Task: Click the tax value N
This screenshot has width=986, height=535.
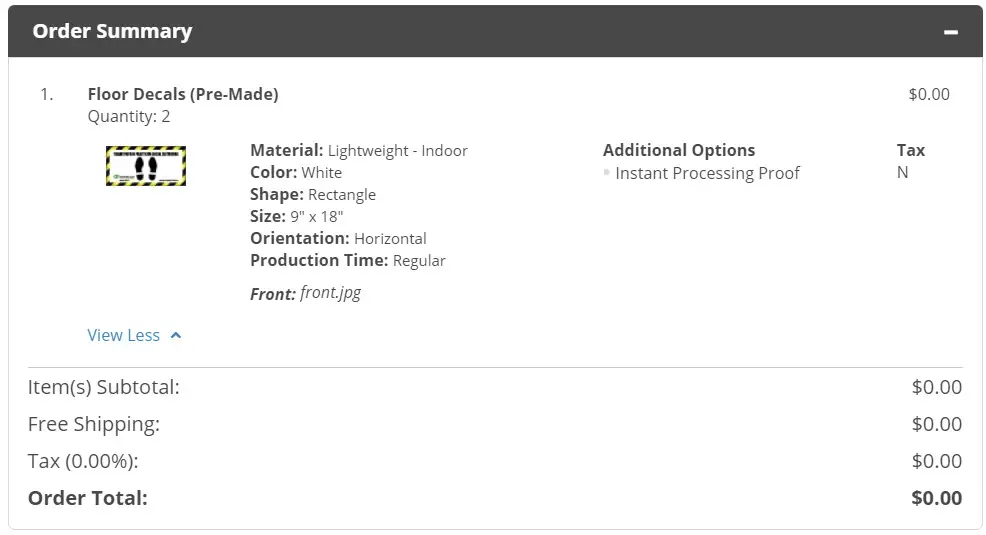Action: click(x=902, y=172)
